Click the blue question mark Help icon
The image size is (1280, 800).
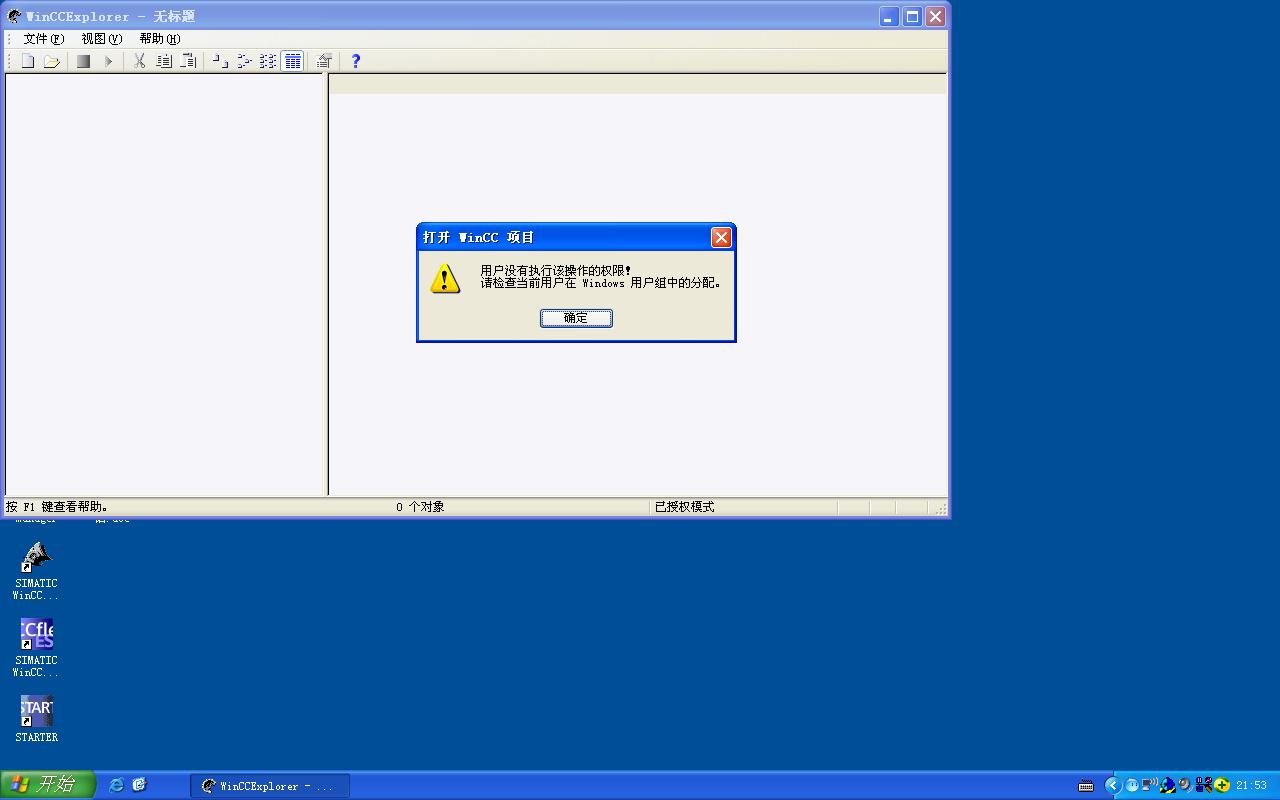pos(356,61)
